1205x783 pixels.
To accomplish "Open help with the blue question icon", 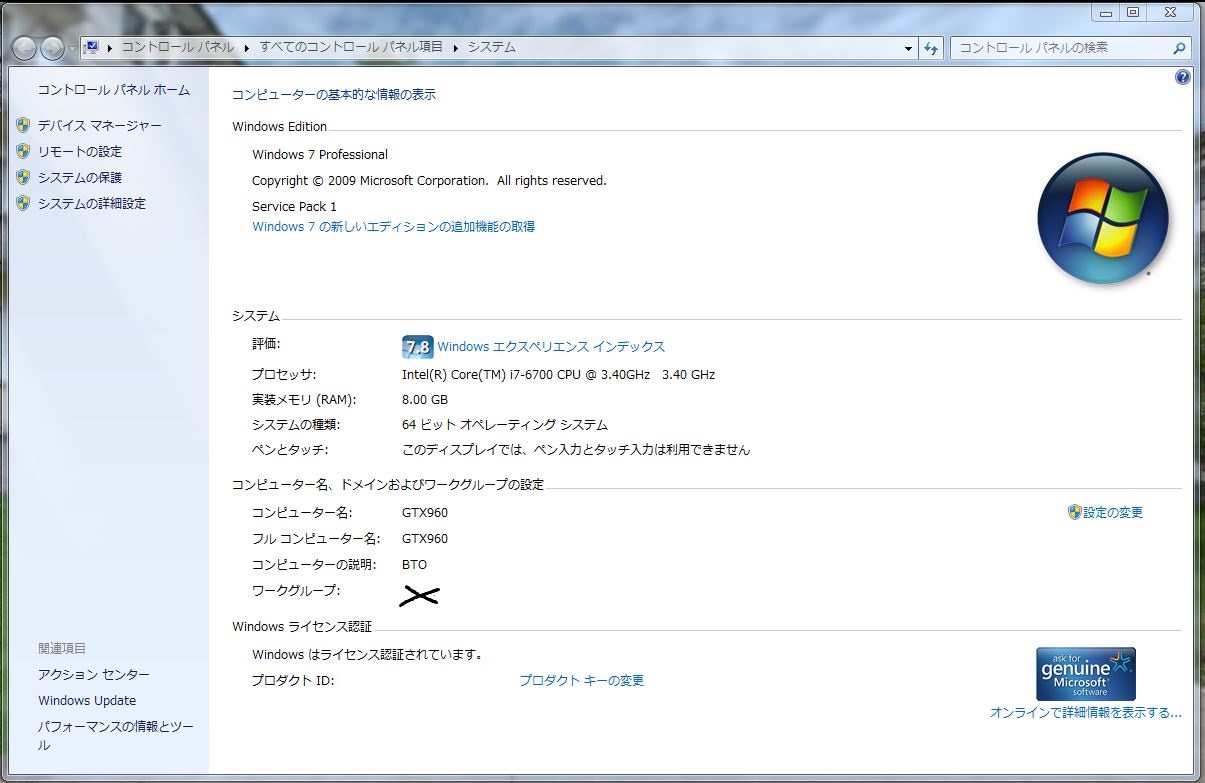I will pos(1183,77).
